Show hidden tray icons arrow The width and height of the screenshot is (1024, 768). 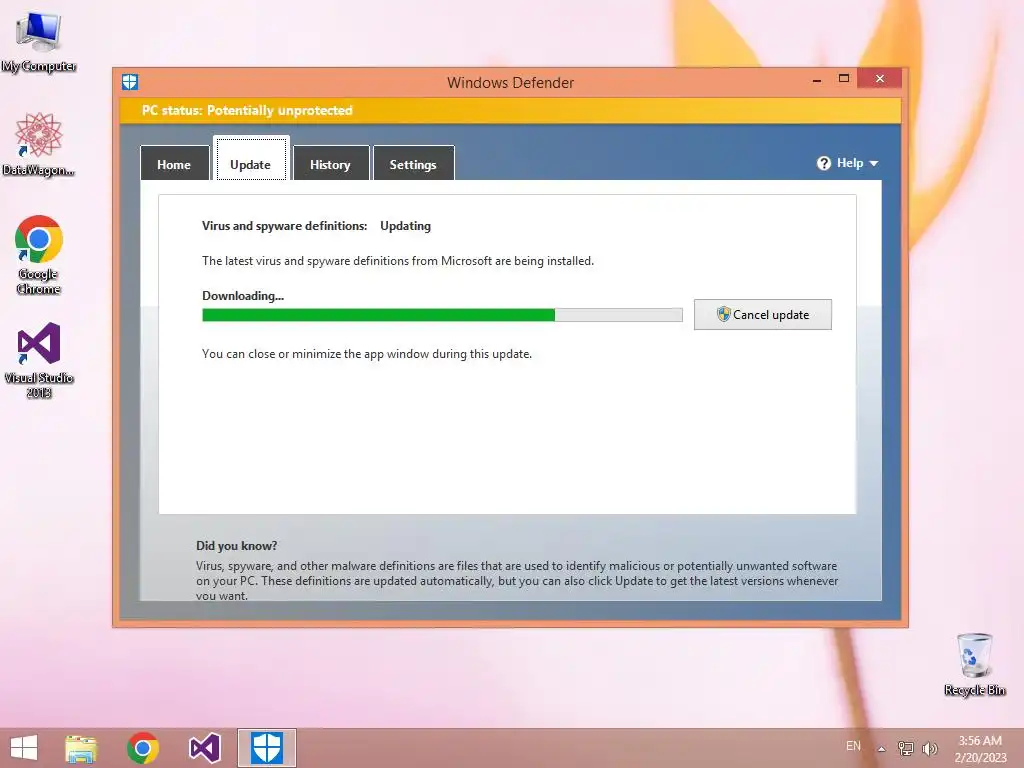(x=882, y=749)
